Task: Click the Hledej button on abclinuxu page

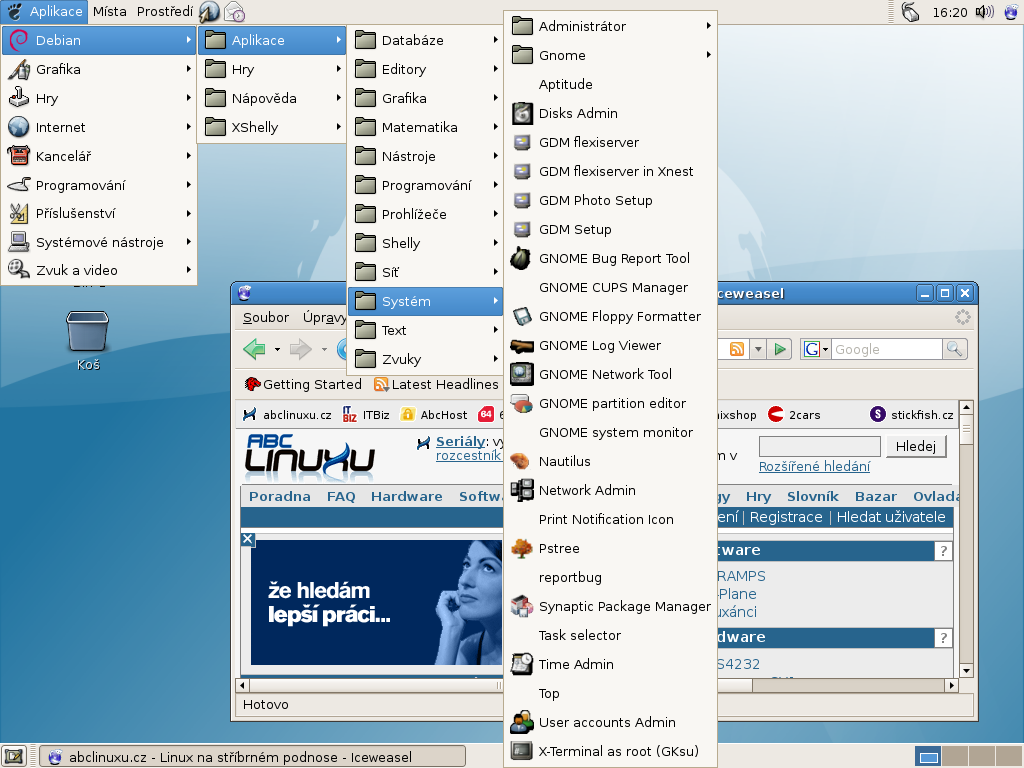Action: pos(916,446)
